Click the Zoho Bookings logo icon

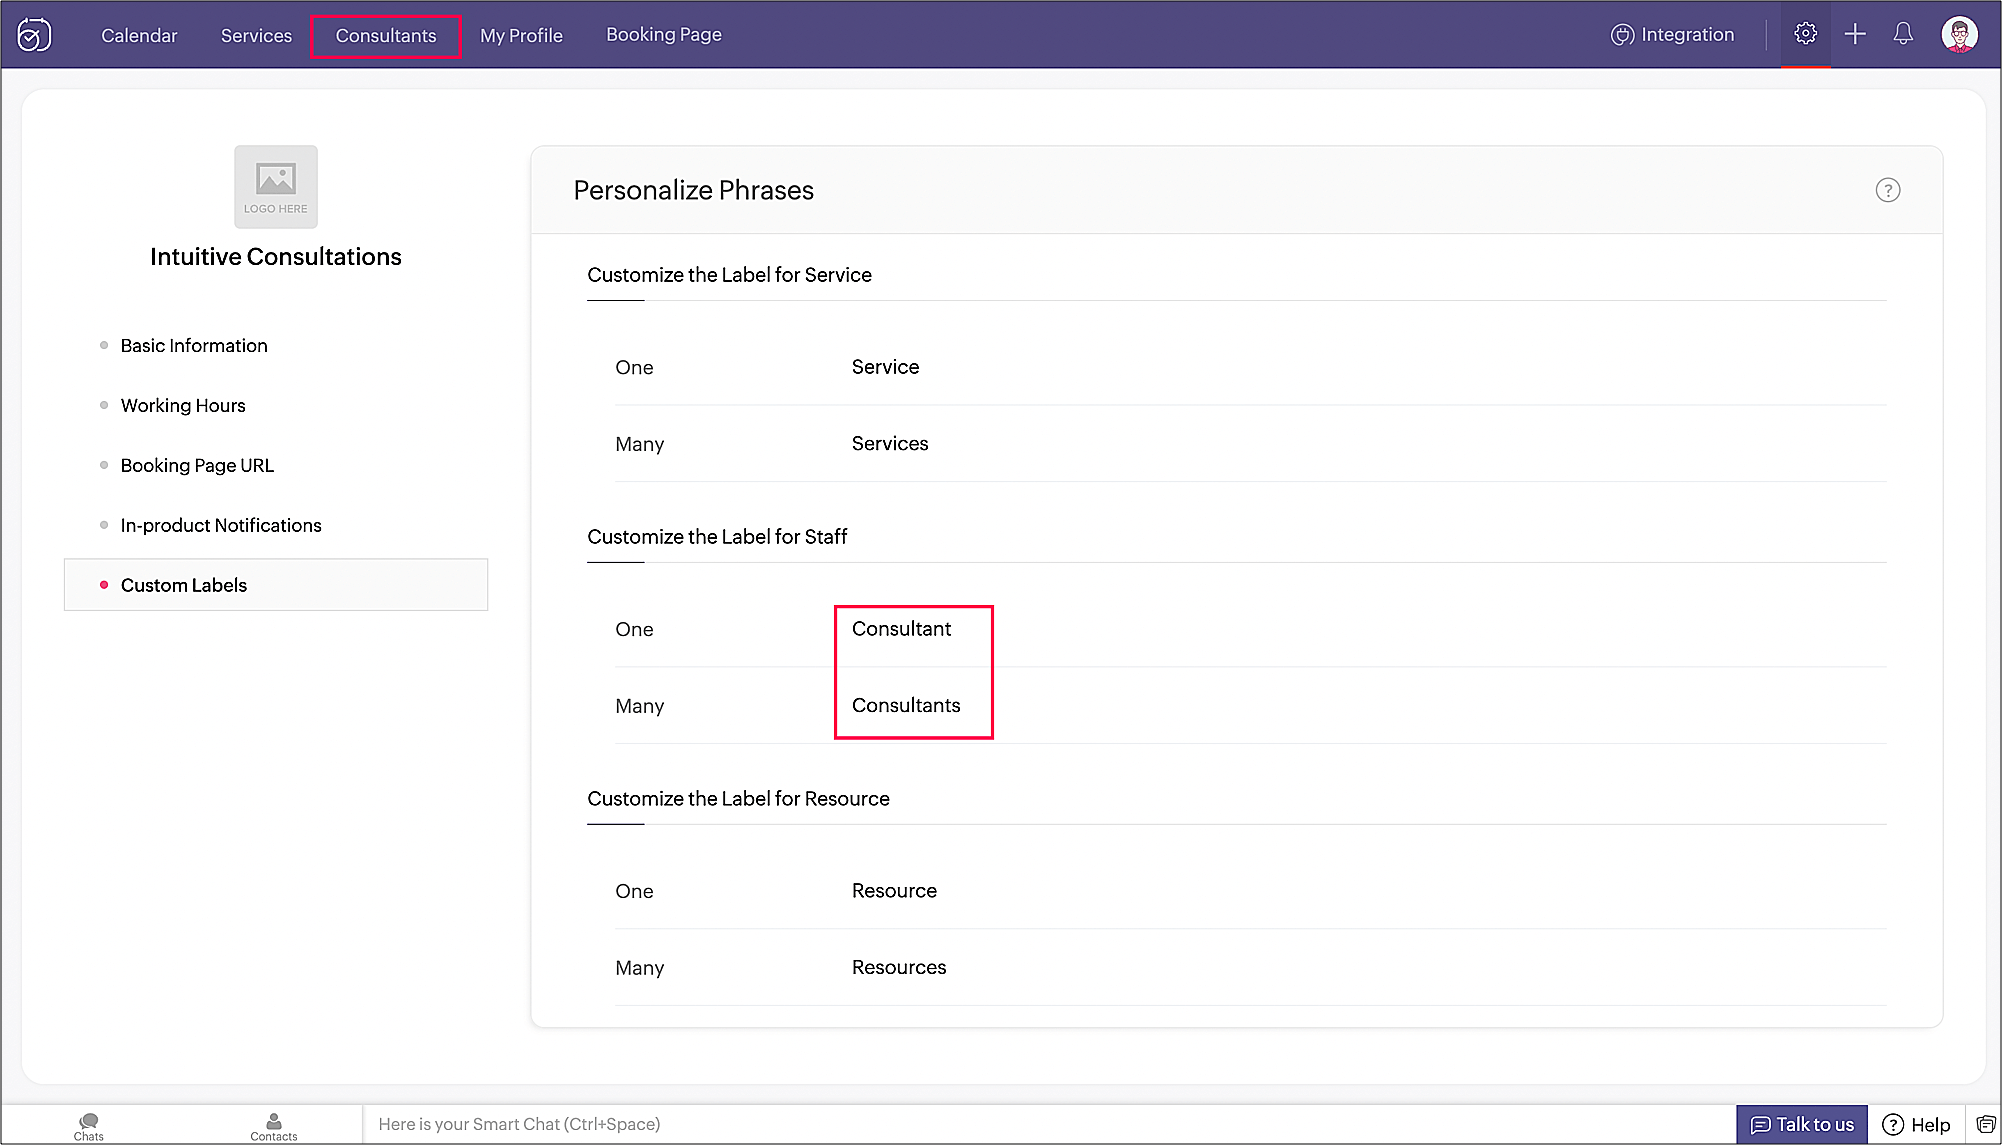pyautogui.click(x=34, y=34)
